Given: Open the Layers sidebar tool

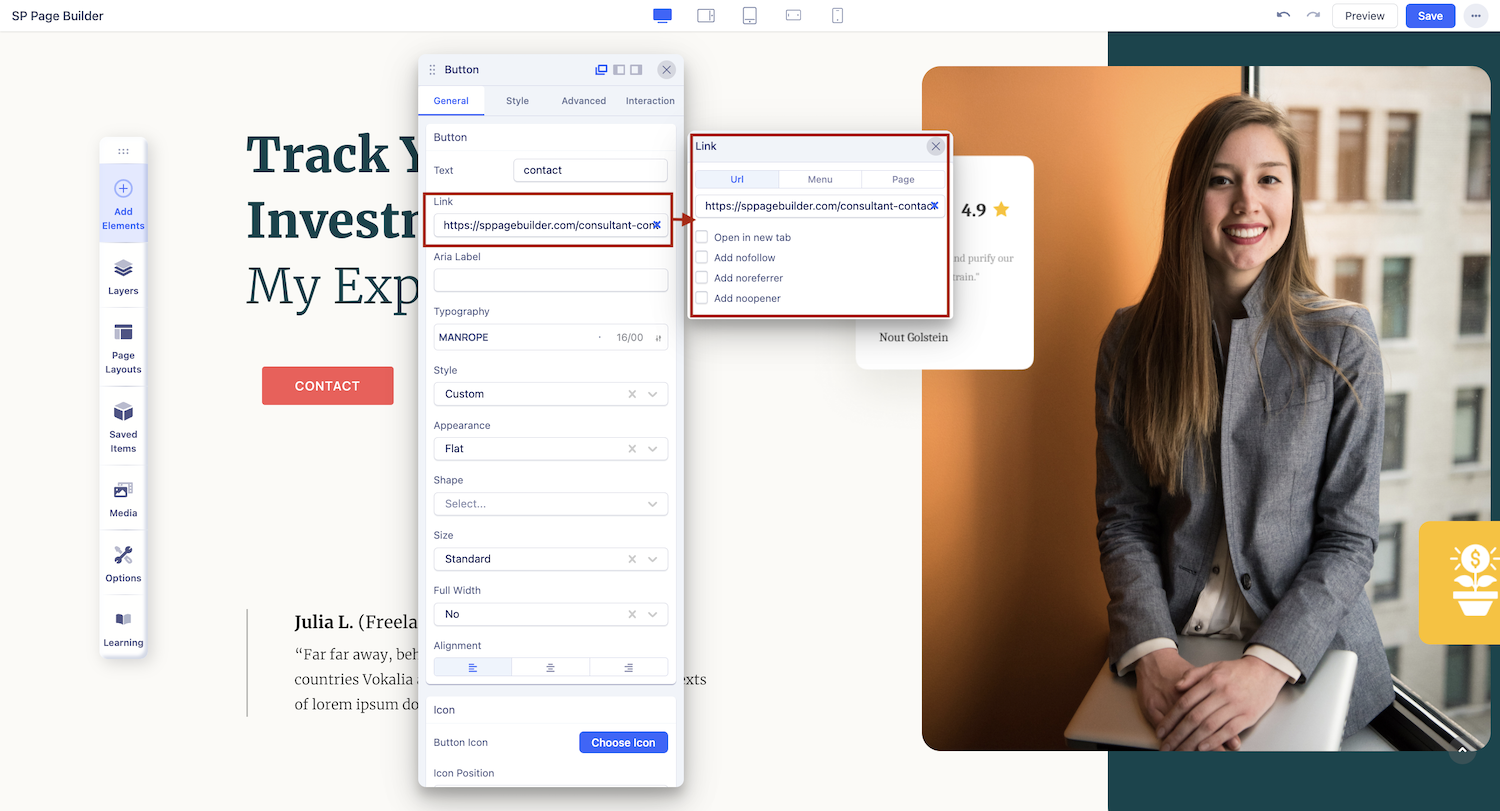Looking at the screenshot, I should pos(123,277).
